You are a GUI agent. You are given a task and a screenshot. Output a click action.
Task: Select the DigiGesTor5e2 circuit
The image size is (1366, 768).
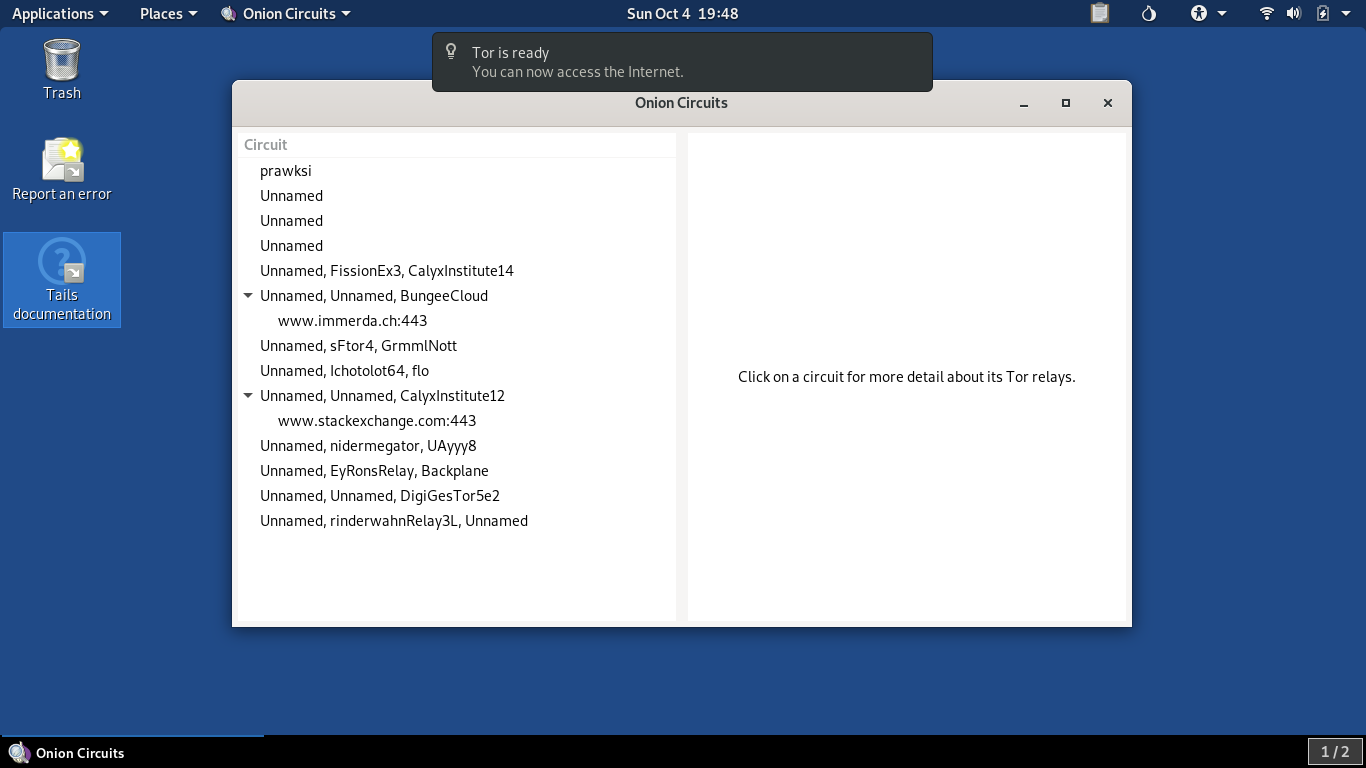[456, 496]
